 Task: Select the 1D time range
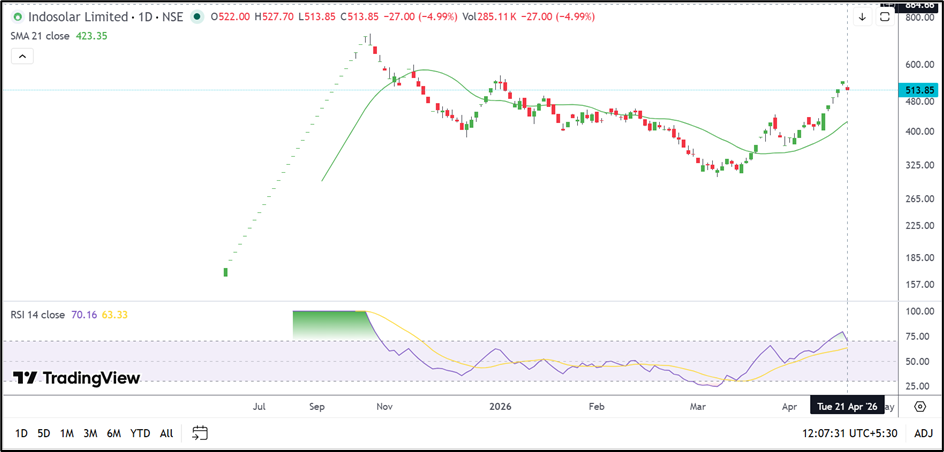(x=21, y=433)
